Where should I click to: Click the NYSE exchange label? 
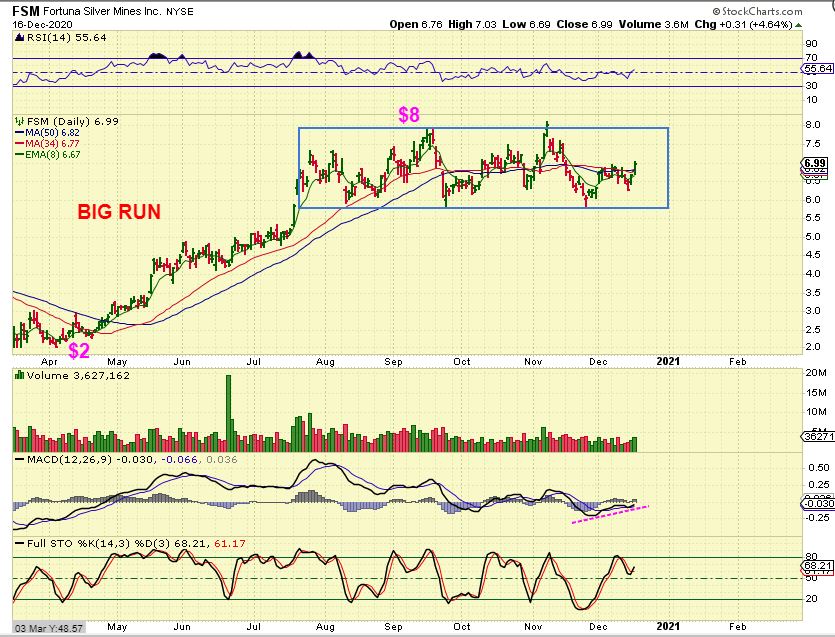tap(179, 12)
